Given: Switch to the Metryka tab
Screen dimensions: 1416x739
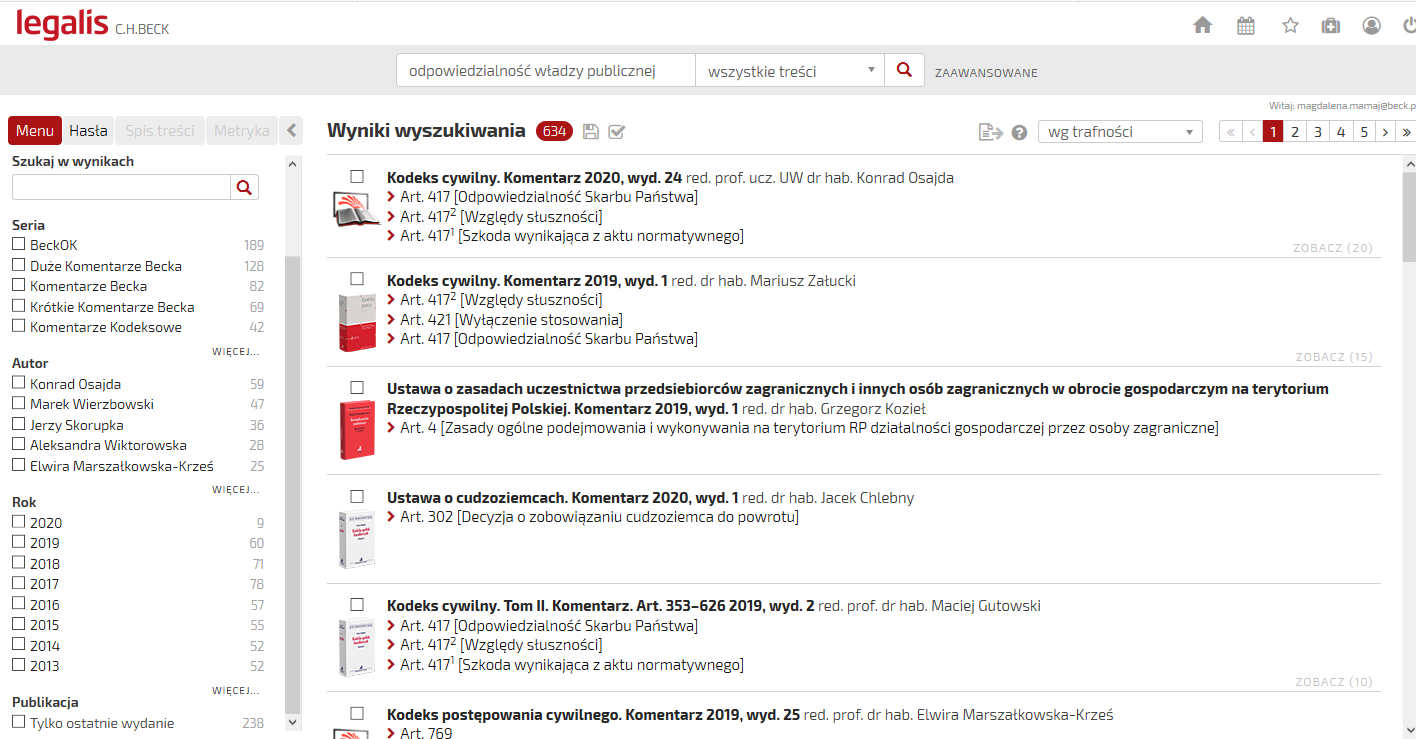Looking at the screenshot, I should click(x=241, y=130).
